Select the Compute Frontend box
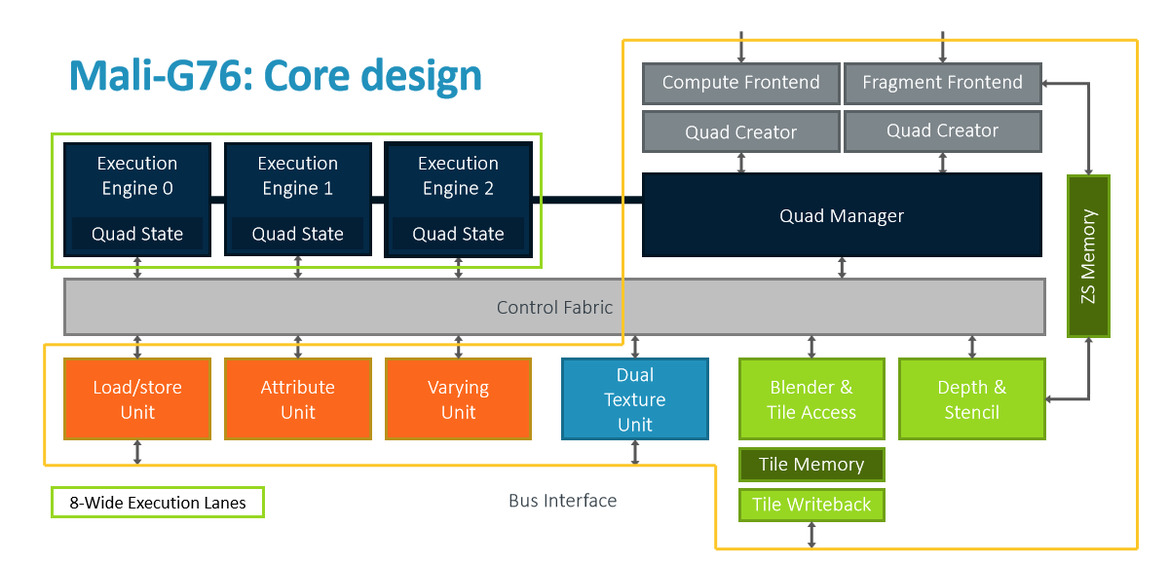Viewport: 1169px width, 565px height. tap(741, 83)
